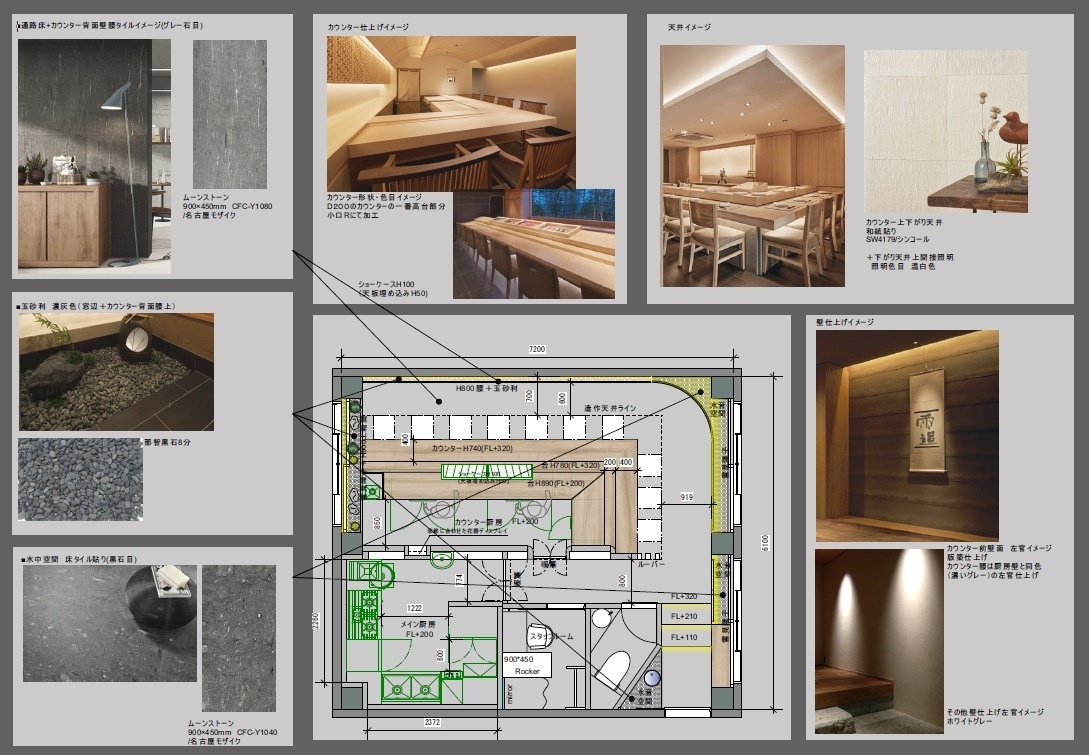Open the dark floor tile photo with black bowl
Screen dimensions: 1089x755
[110, 623]
